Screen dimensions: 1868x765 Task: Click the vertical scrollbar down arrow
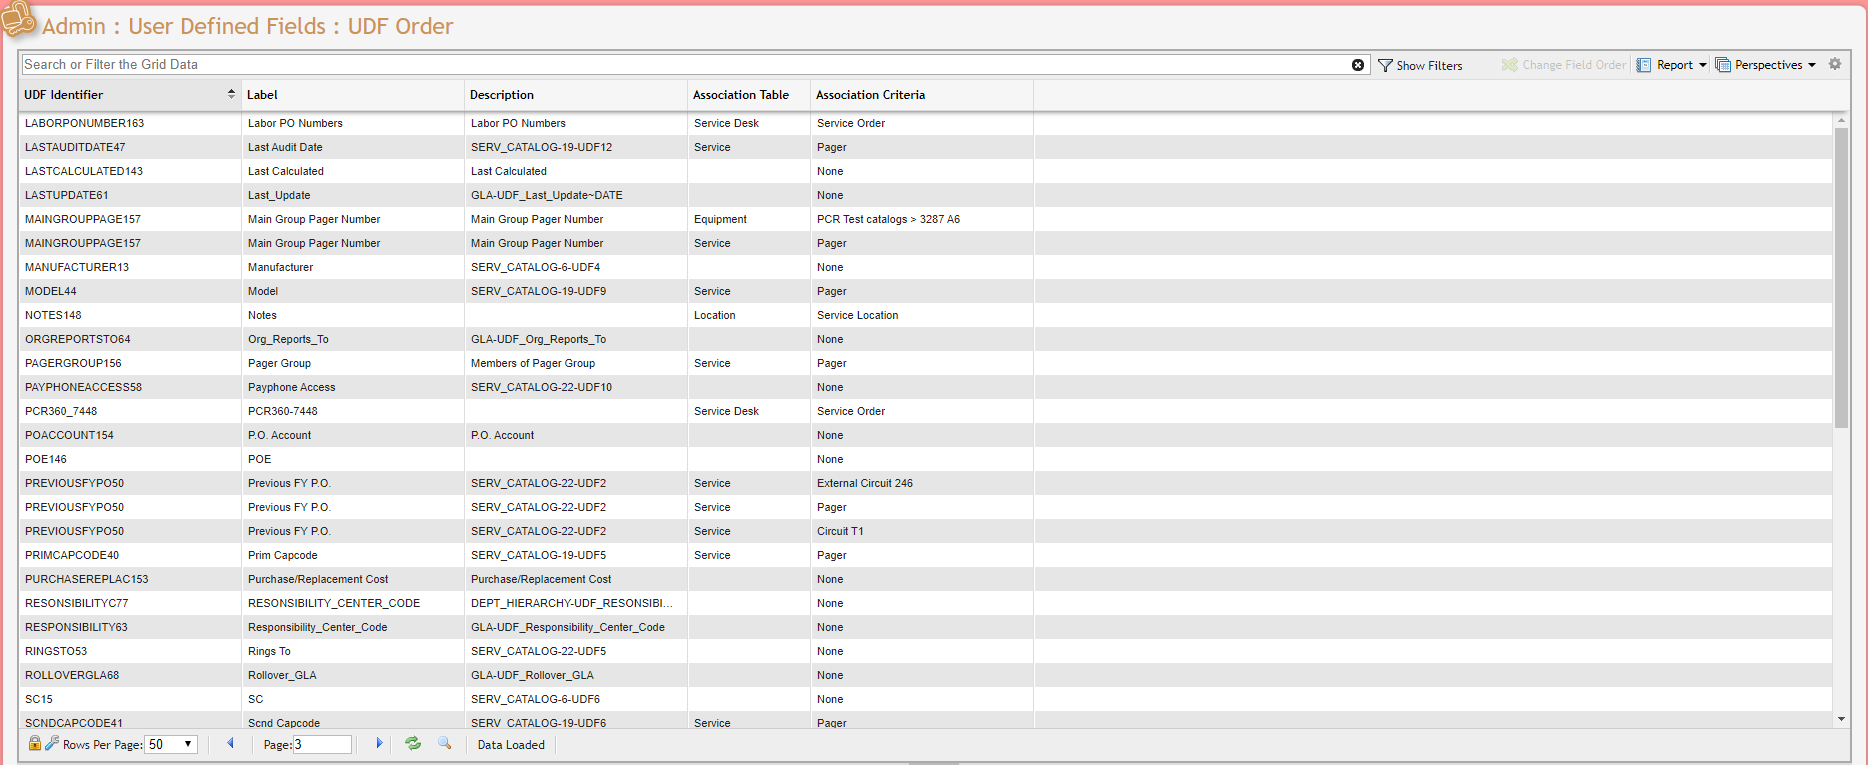coord(1841,719)
